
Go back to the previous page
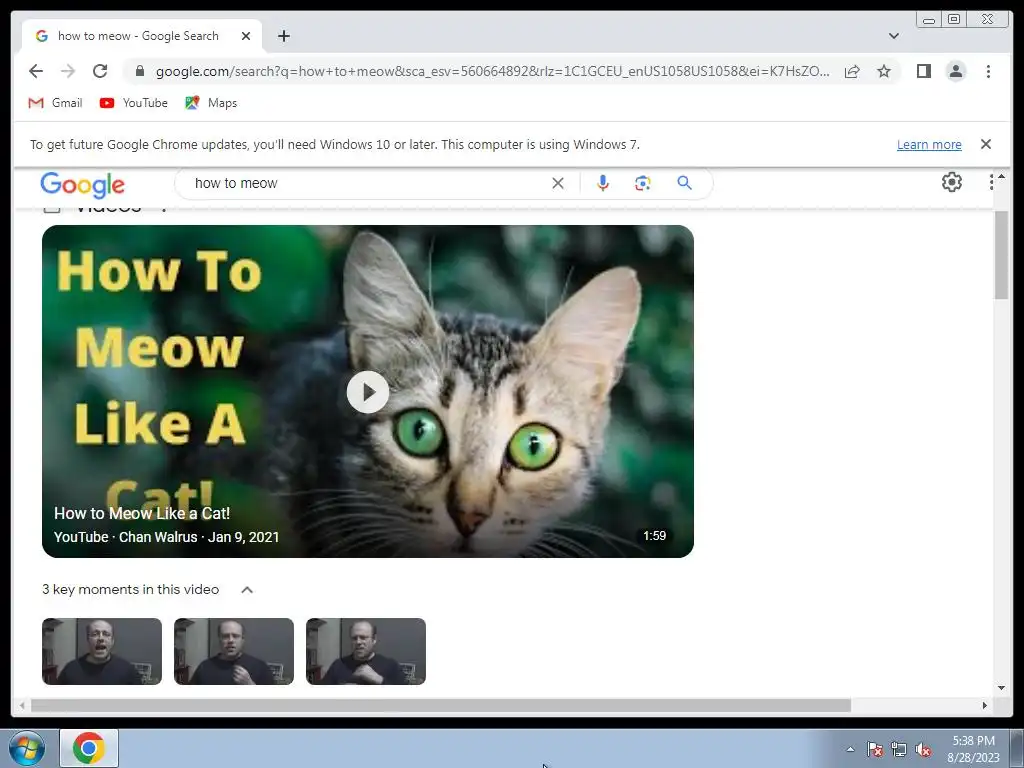pyautogui.click(x=36, y=71)
